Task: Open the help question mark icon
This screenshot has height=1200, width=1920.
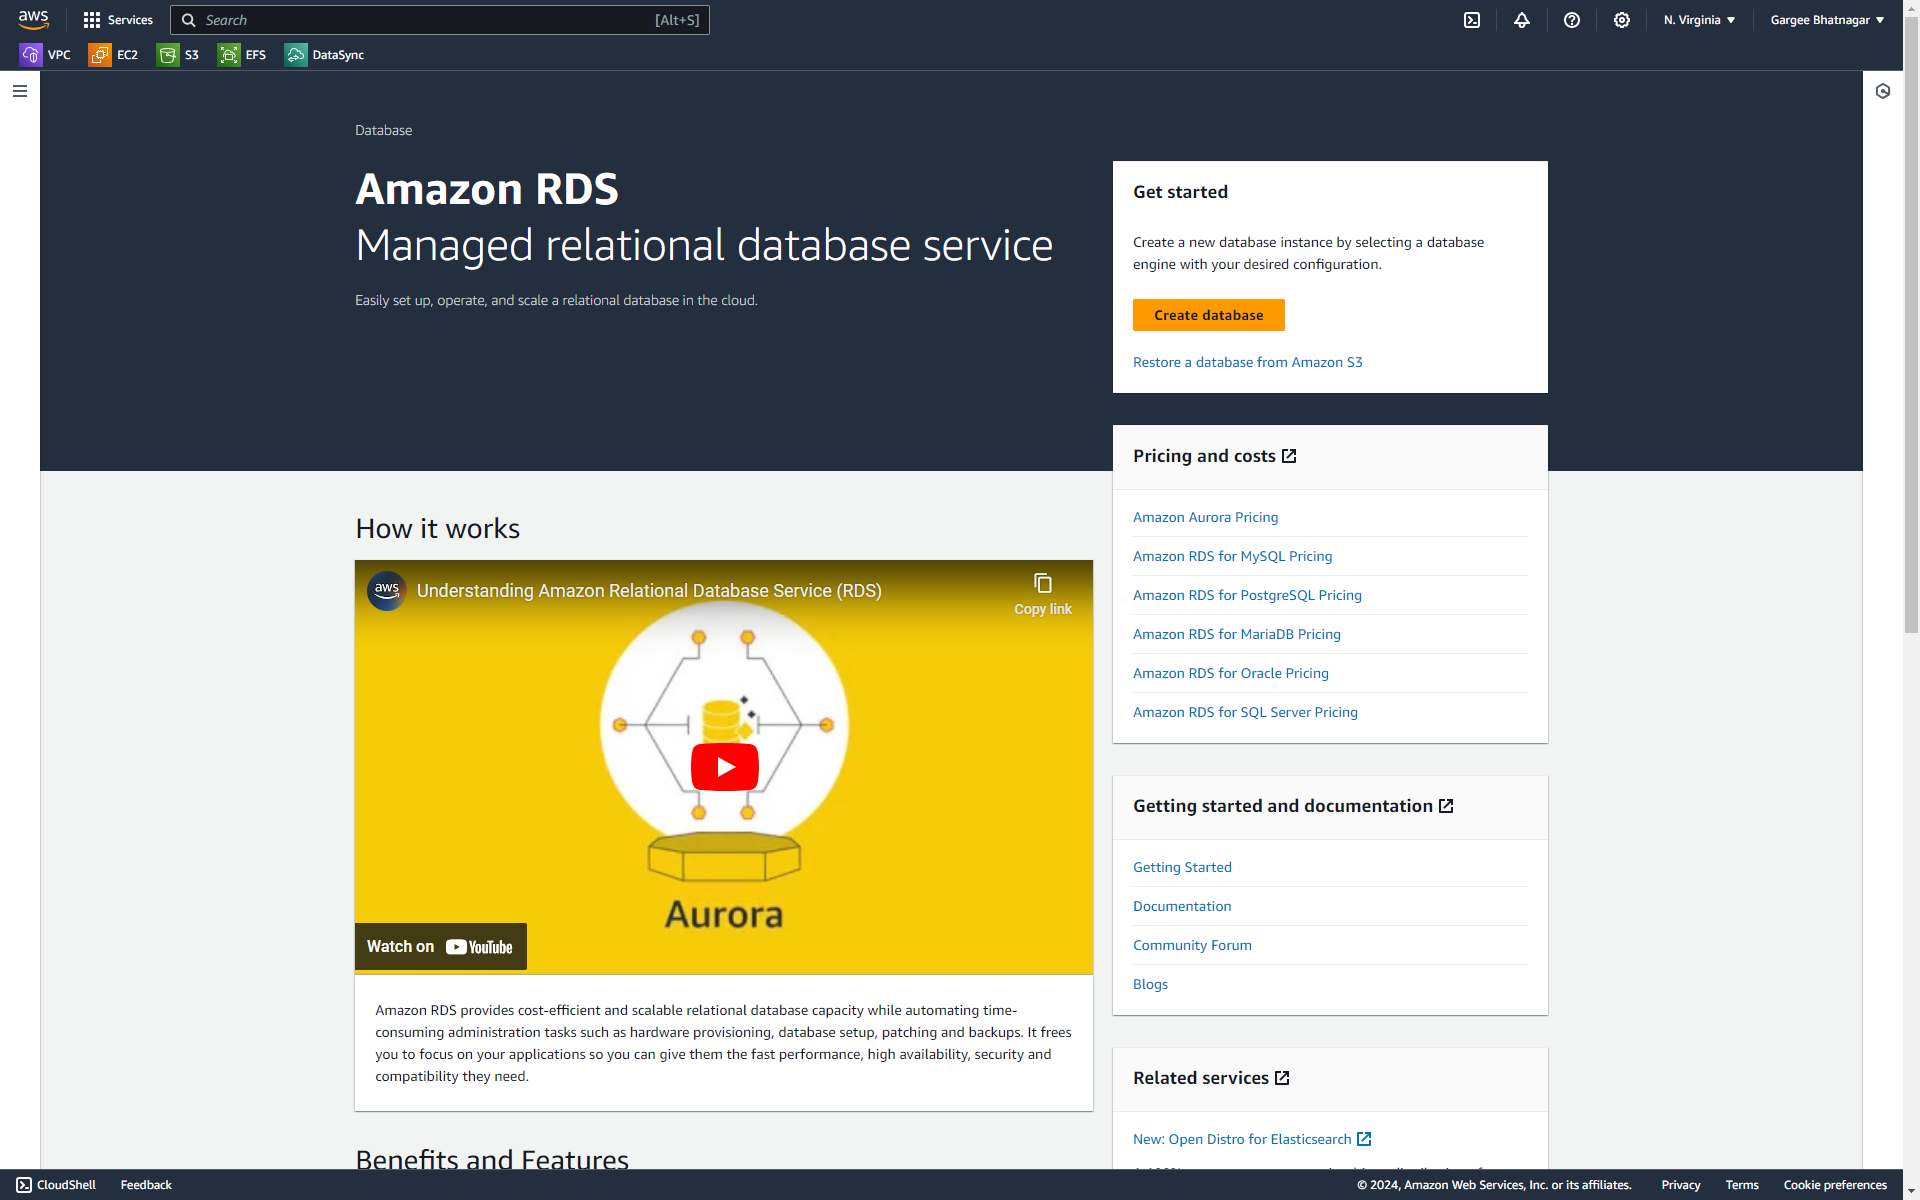Action: pyautogui.click(x=1572, y=20)
